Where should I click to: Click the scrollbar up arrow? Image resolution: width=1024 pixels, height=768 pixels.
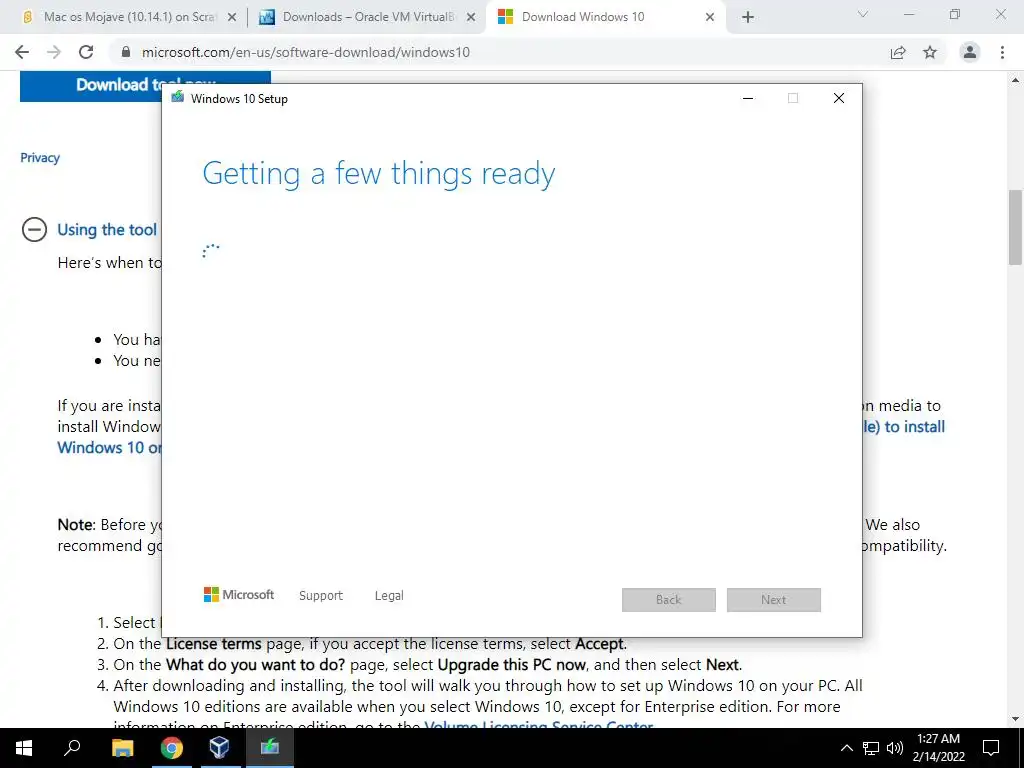point(1015,80)
